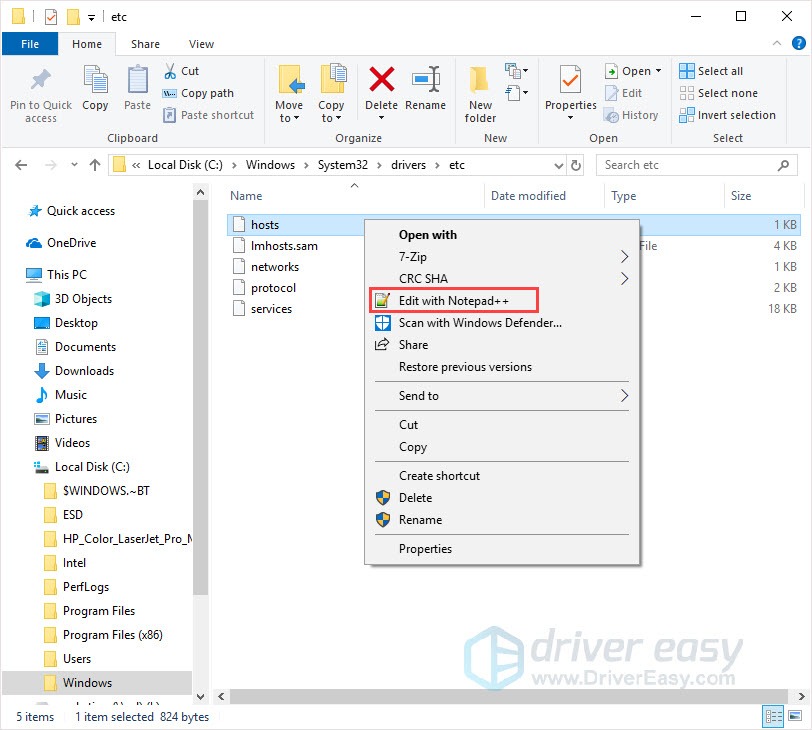Switch to the View ribbon tab
Viewport: 812px width, 730px height.
point(201,44)
